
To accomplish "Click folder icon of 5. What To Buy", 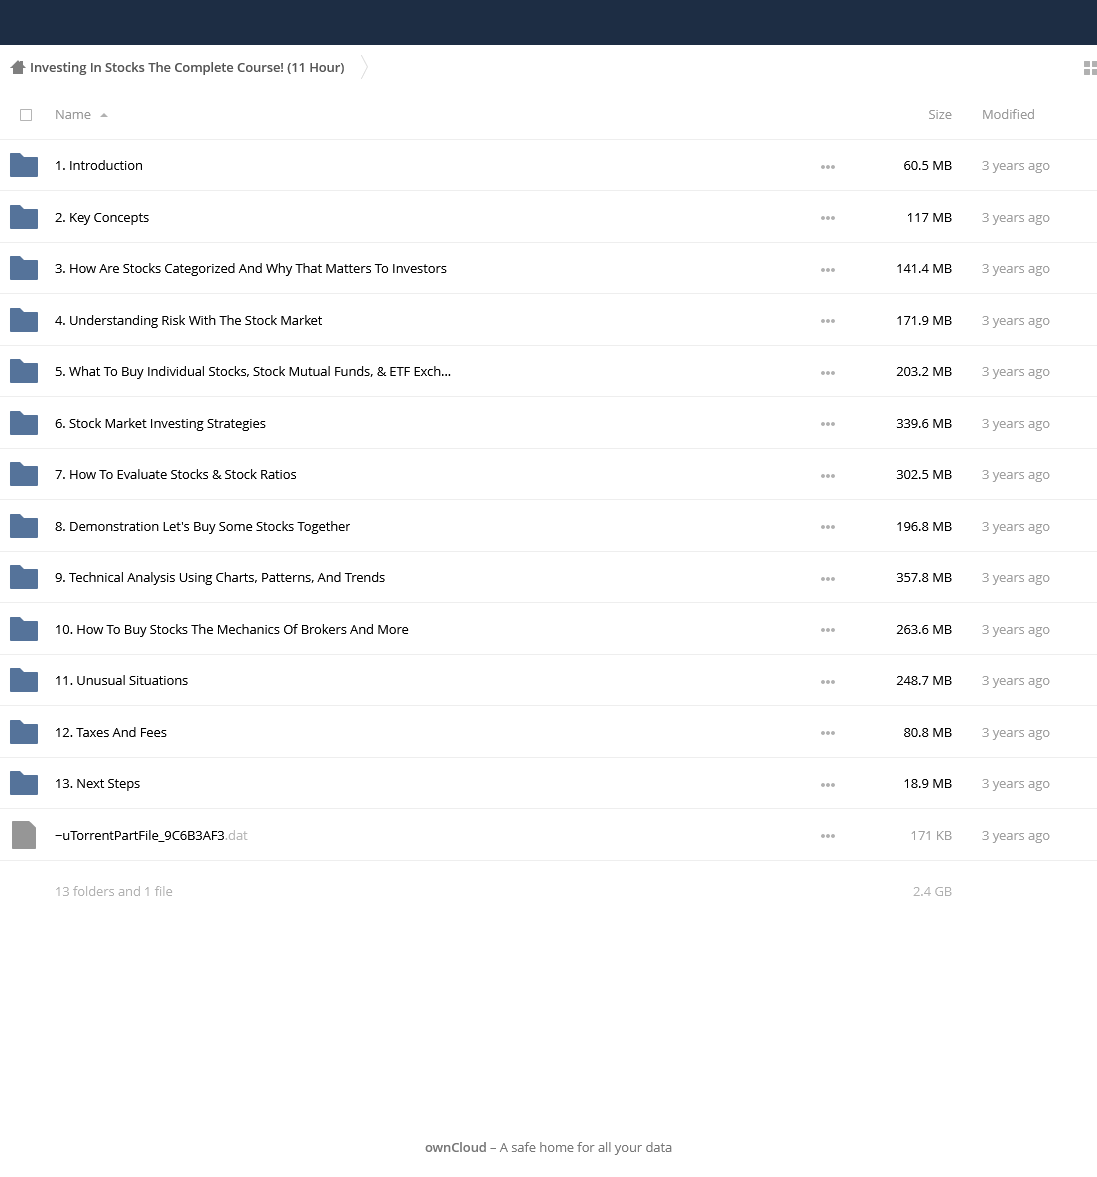I will [x=24, y=371].
